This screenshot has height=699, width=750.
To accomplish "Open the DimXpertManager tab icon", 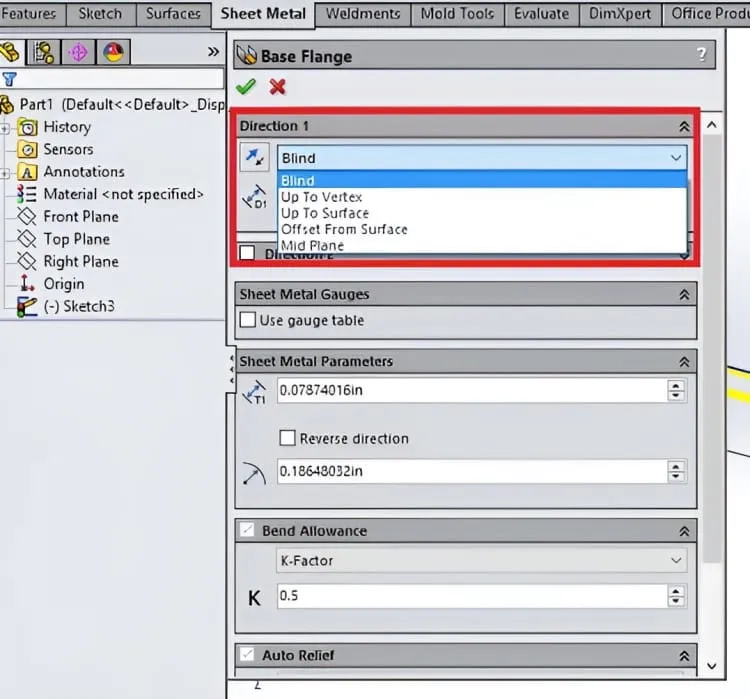I will click(78, 52).
